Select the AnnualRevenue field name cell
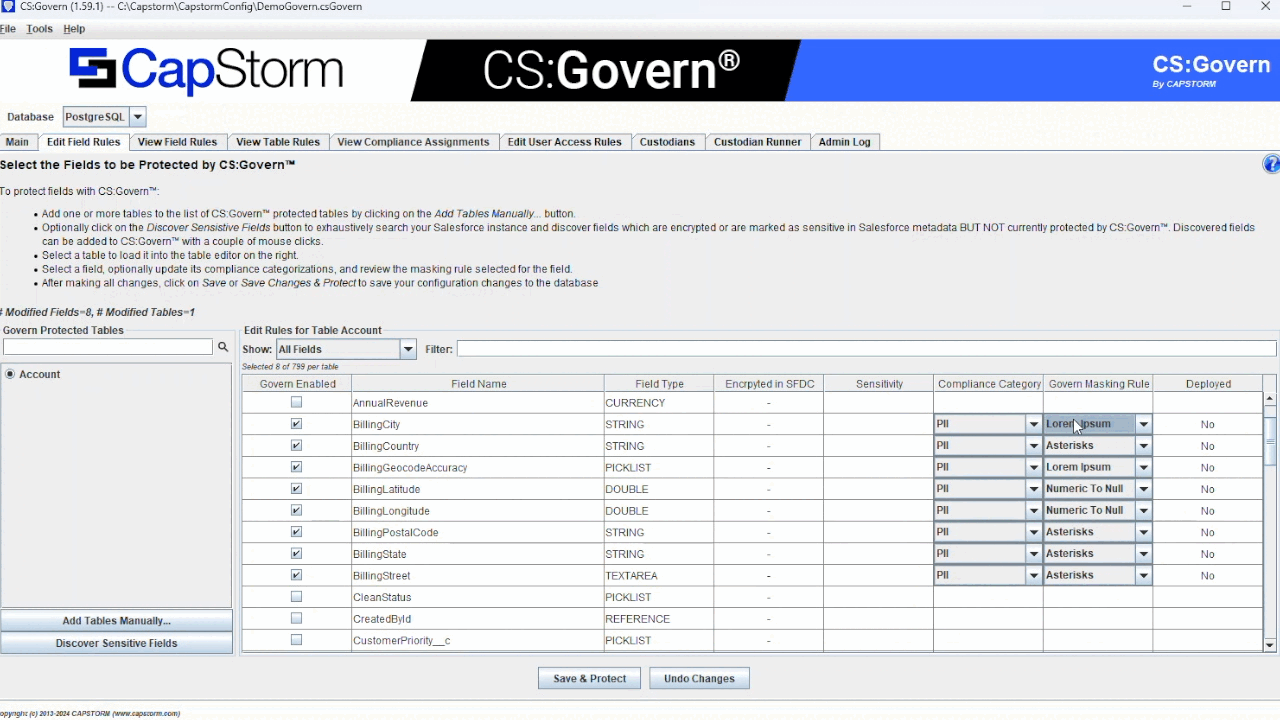The image size is (1280, 720). point(478,403)
